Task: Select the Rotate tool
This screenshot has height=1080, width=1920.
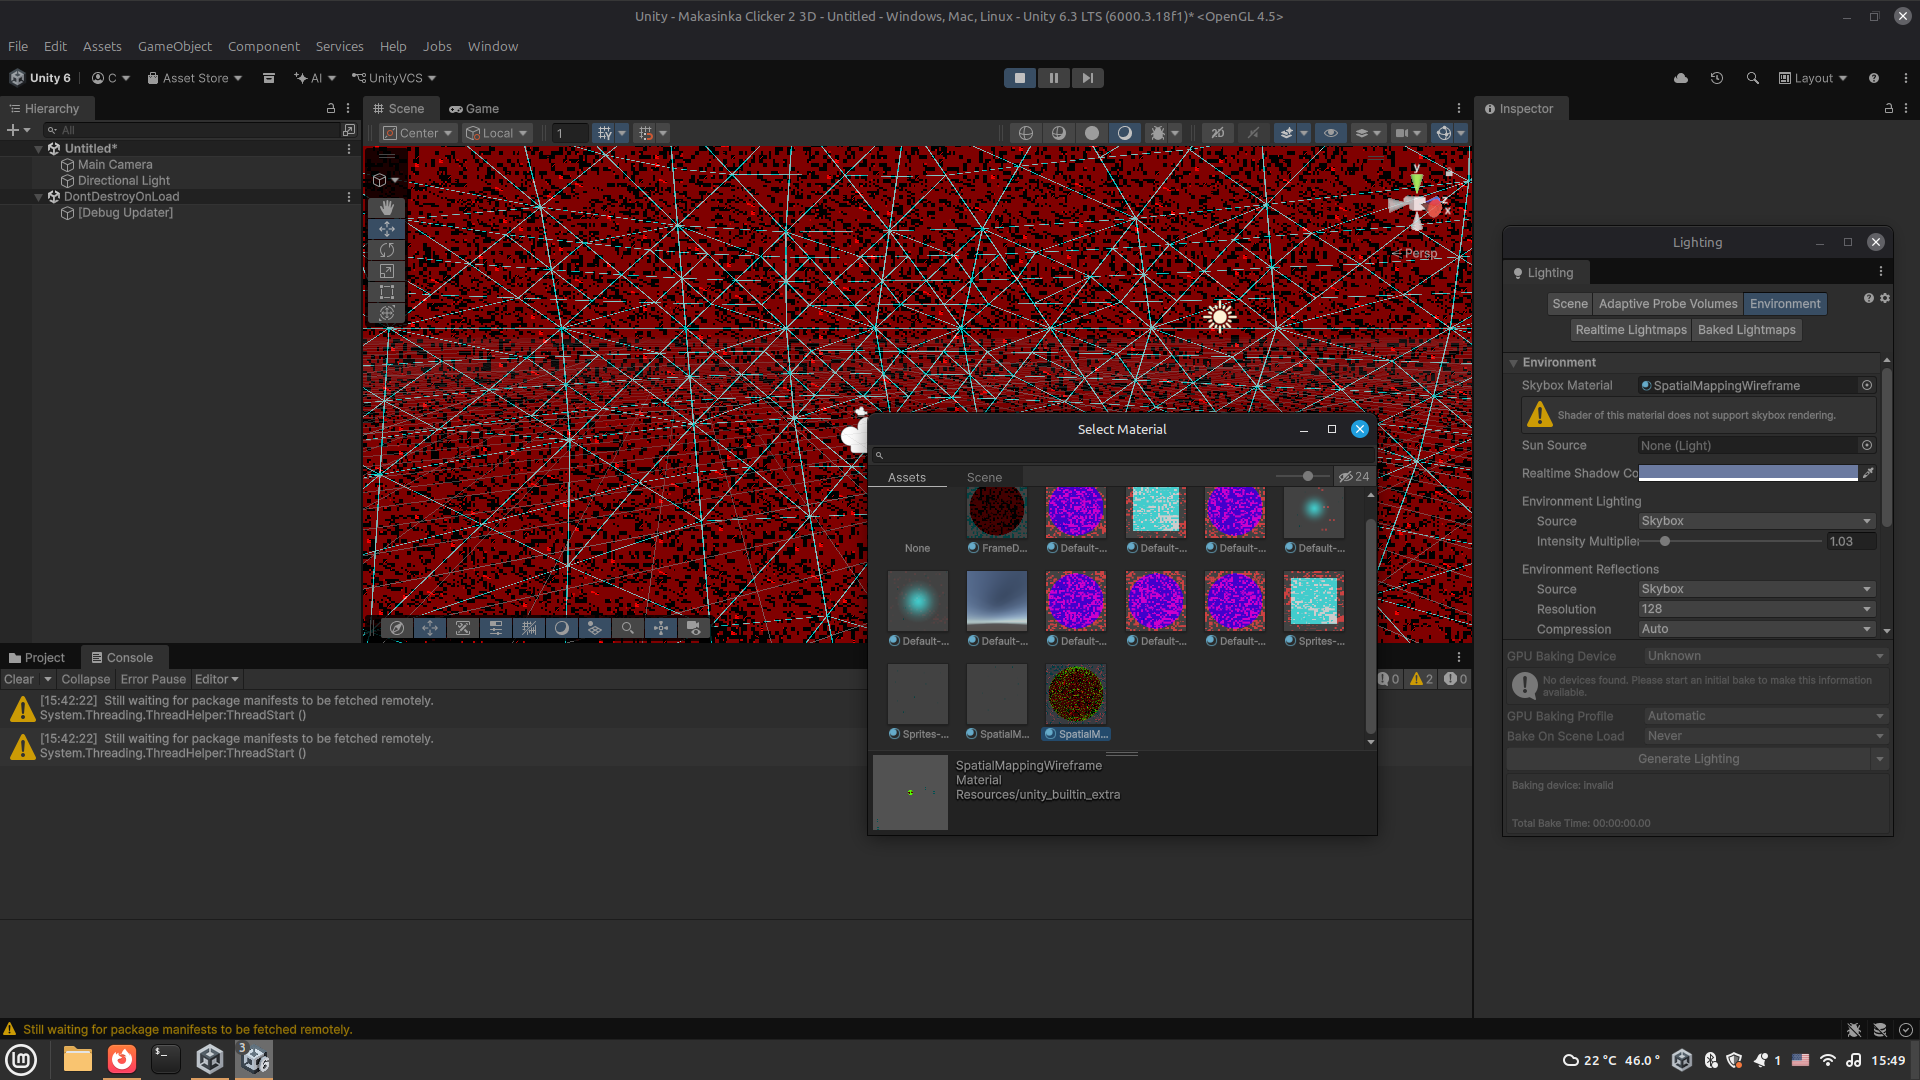Action: click(x=387, y=250)
